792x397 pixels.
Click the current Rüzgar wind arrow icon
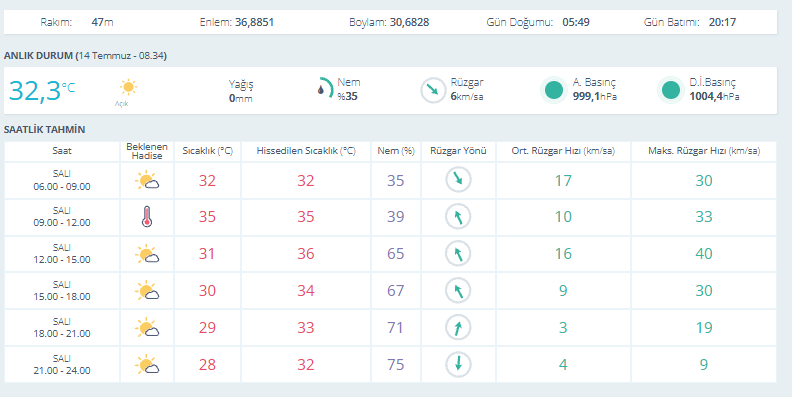tap(433, 90)
